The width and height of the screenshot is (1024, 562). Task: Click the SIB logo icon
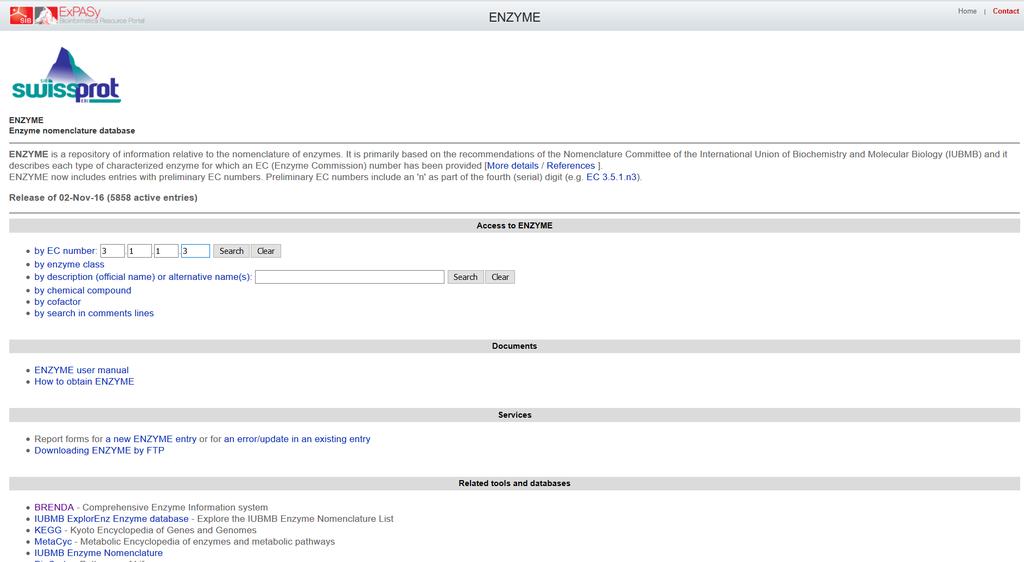[x=21, y=15]
